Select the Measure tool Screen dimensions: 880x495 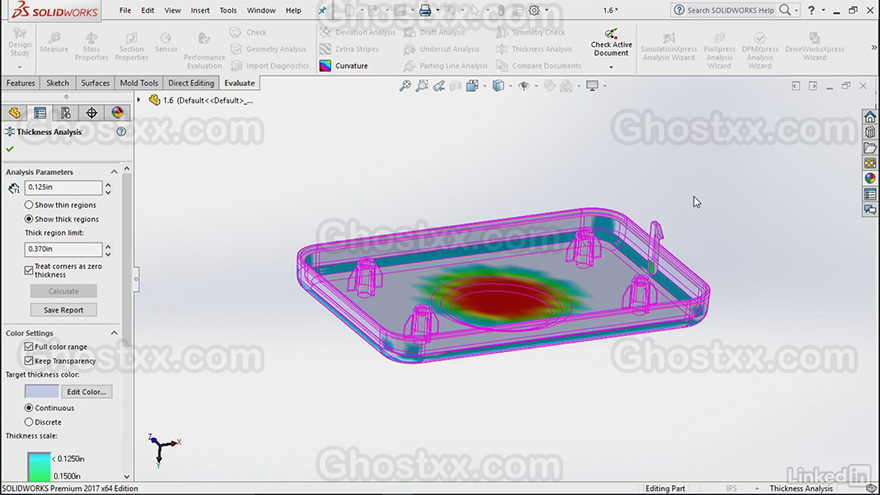[54, 43]
